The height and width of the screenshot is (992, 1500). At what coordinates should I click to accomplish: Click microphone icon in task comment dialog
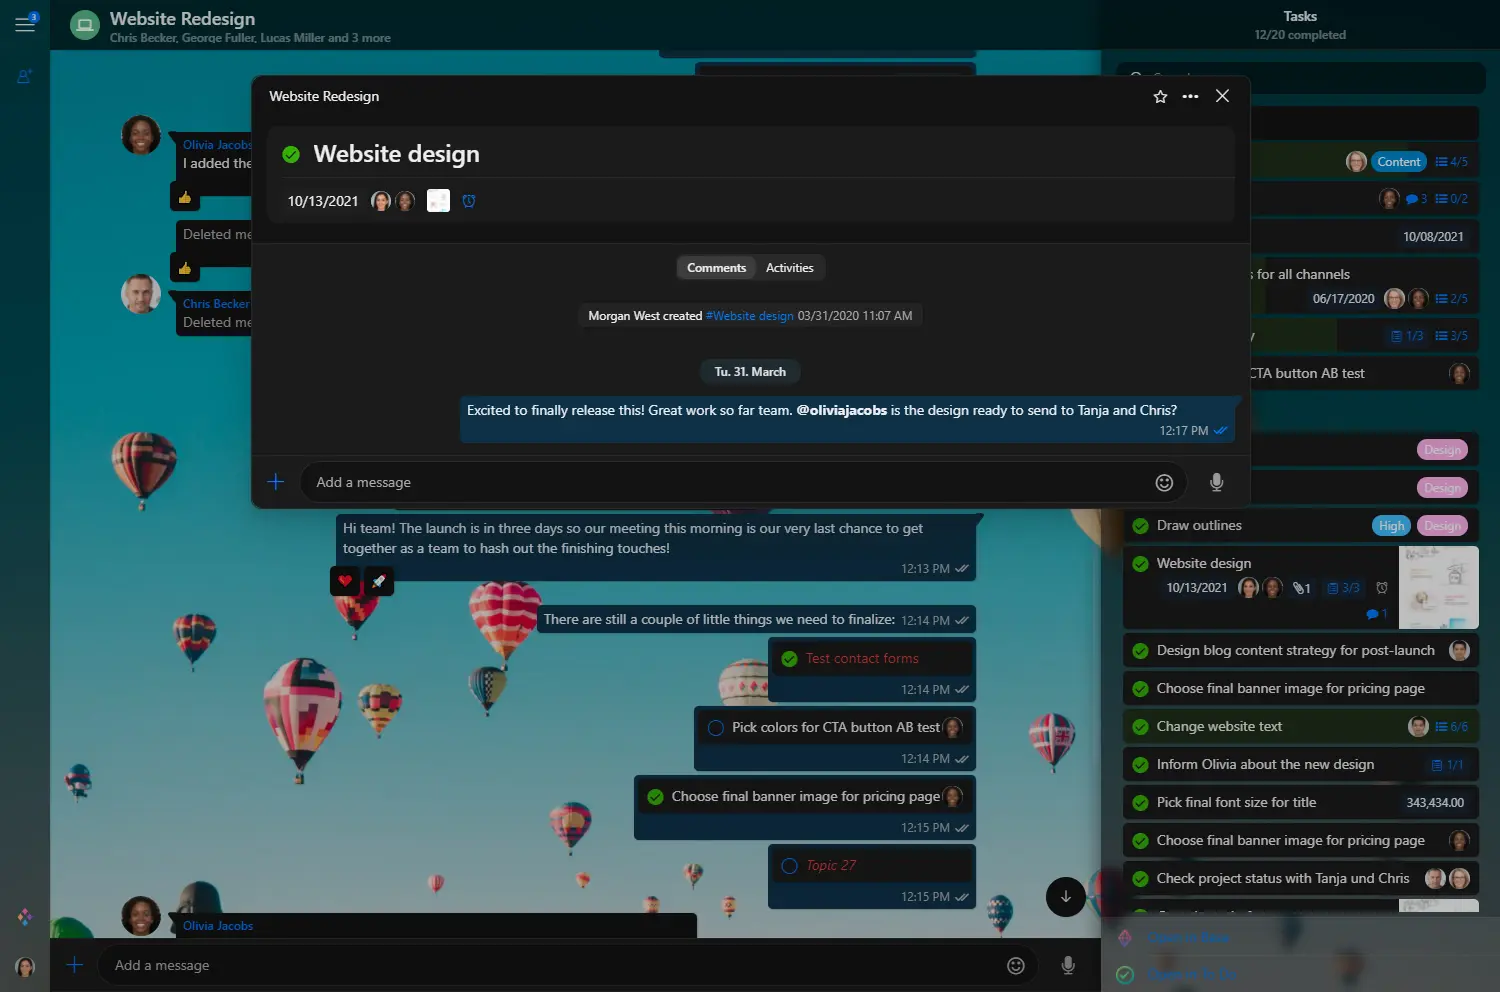tap(1216, 483)
